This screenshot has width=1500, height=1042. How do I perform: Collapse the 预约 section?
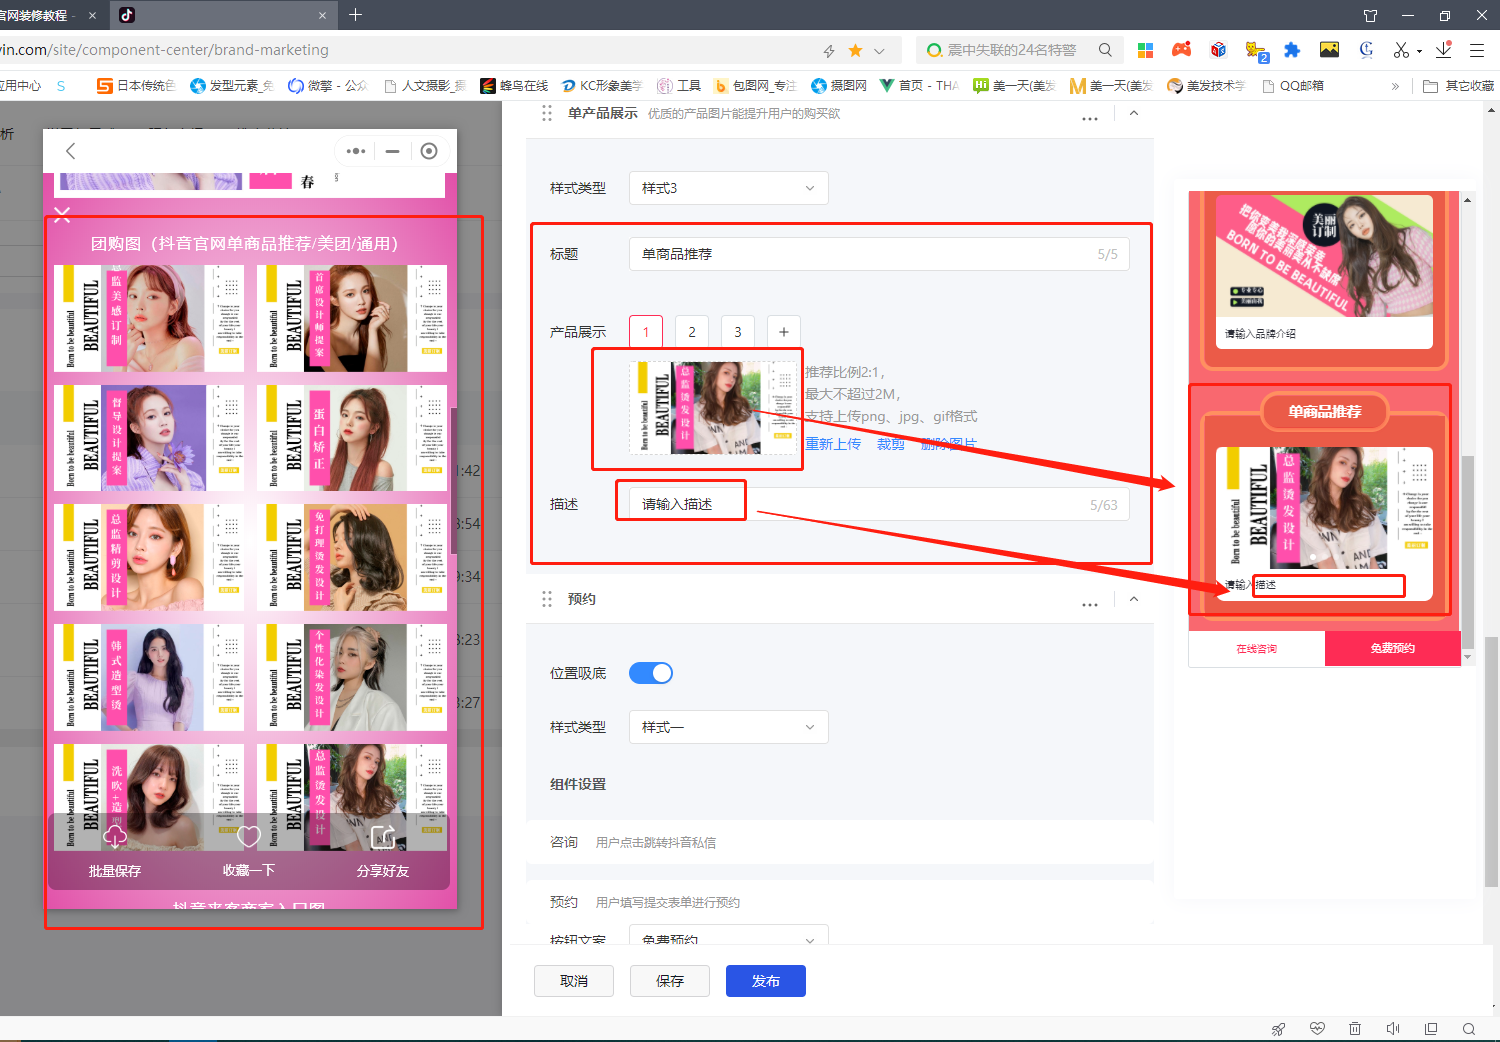pyautogui.click(x=1133, y=599)
